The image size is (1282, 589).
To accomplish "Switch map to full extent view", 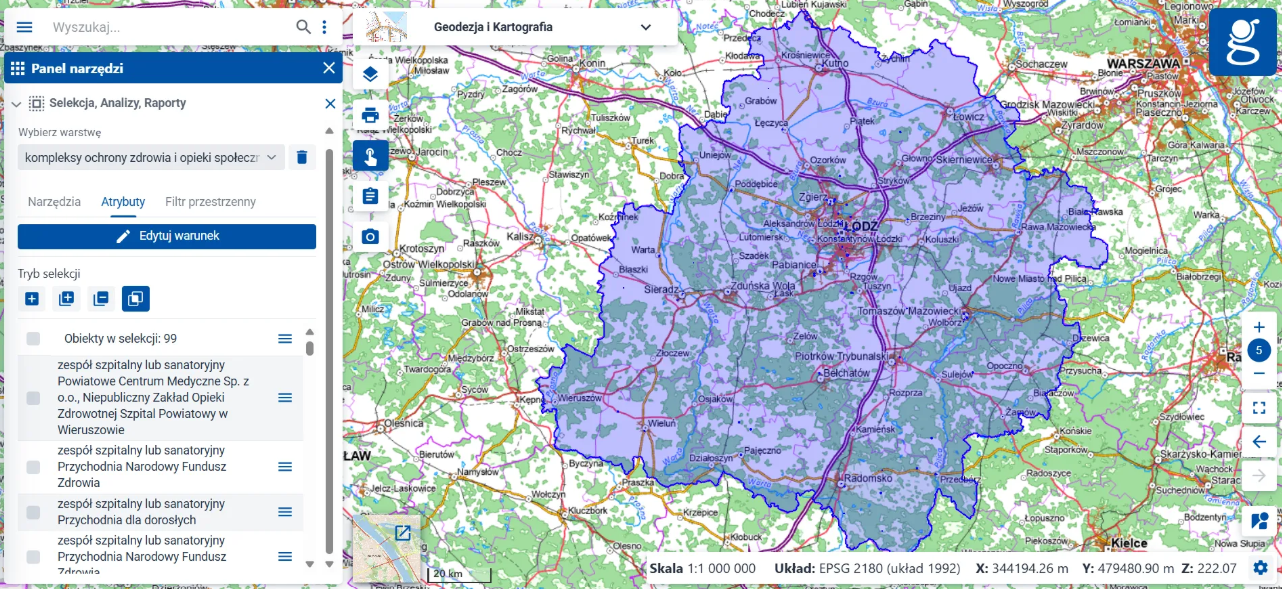I will [x=1259, y=408].
